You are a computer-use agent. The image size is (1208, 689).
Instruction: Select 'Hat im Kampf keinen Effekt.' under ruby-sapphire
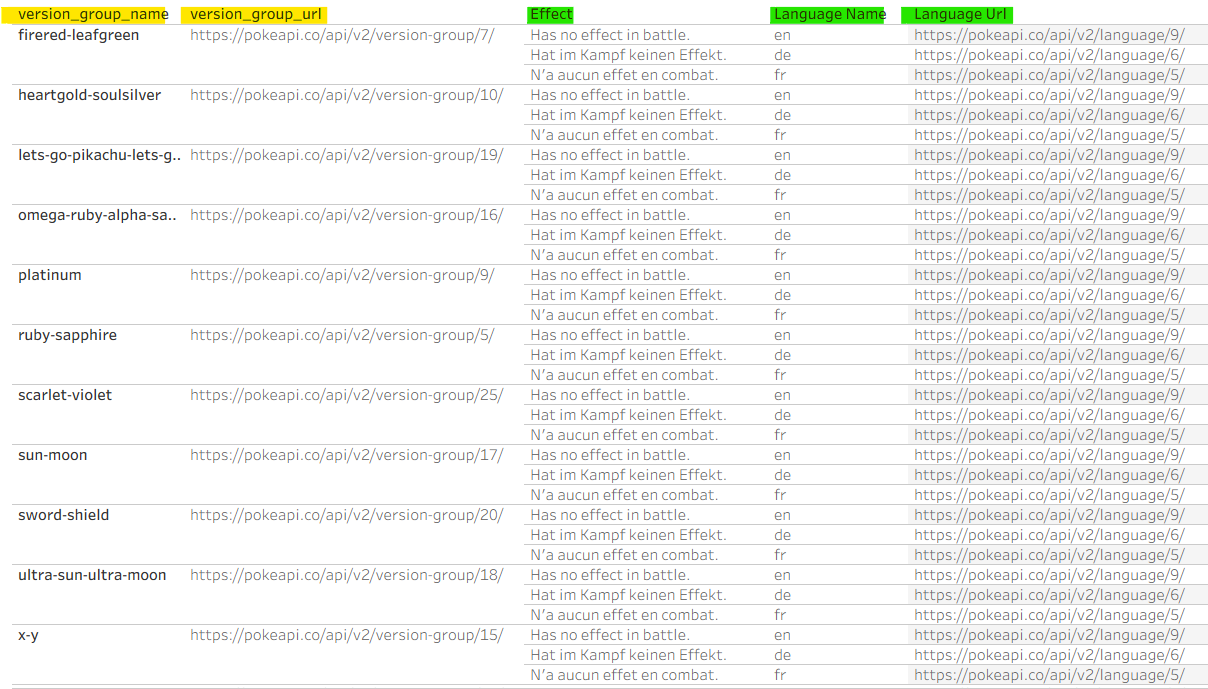coord(628,355)
